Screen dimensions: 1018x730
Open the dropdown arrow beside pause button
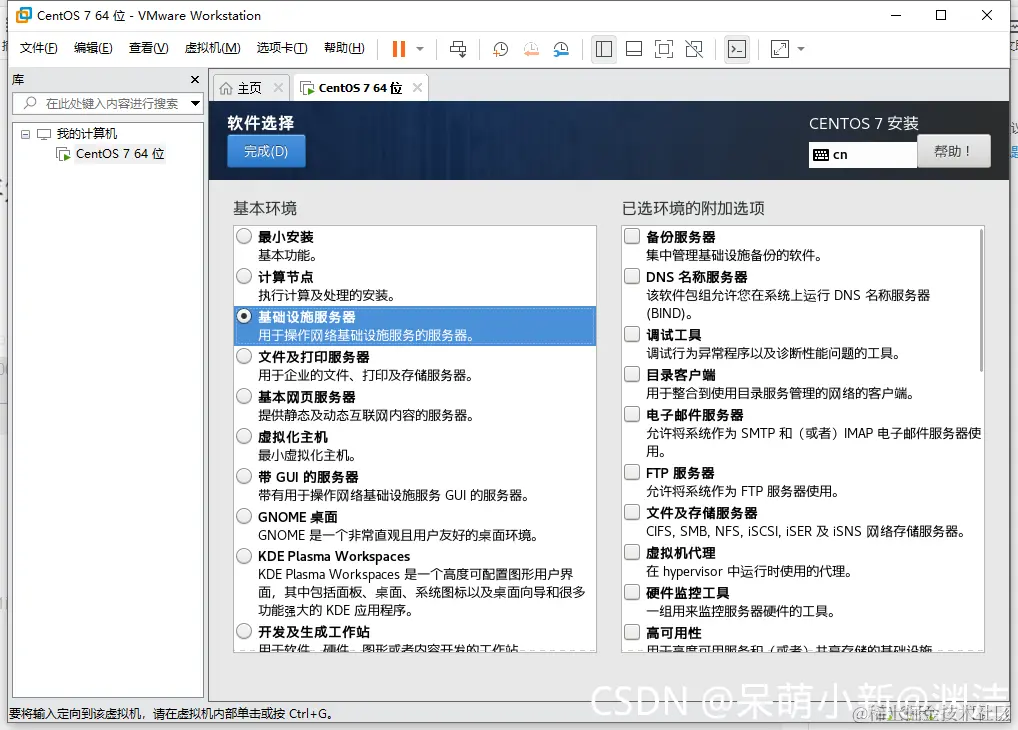pyautogui.click(x=420, y=49)
